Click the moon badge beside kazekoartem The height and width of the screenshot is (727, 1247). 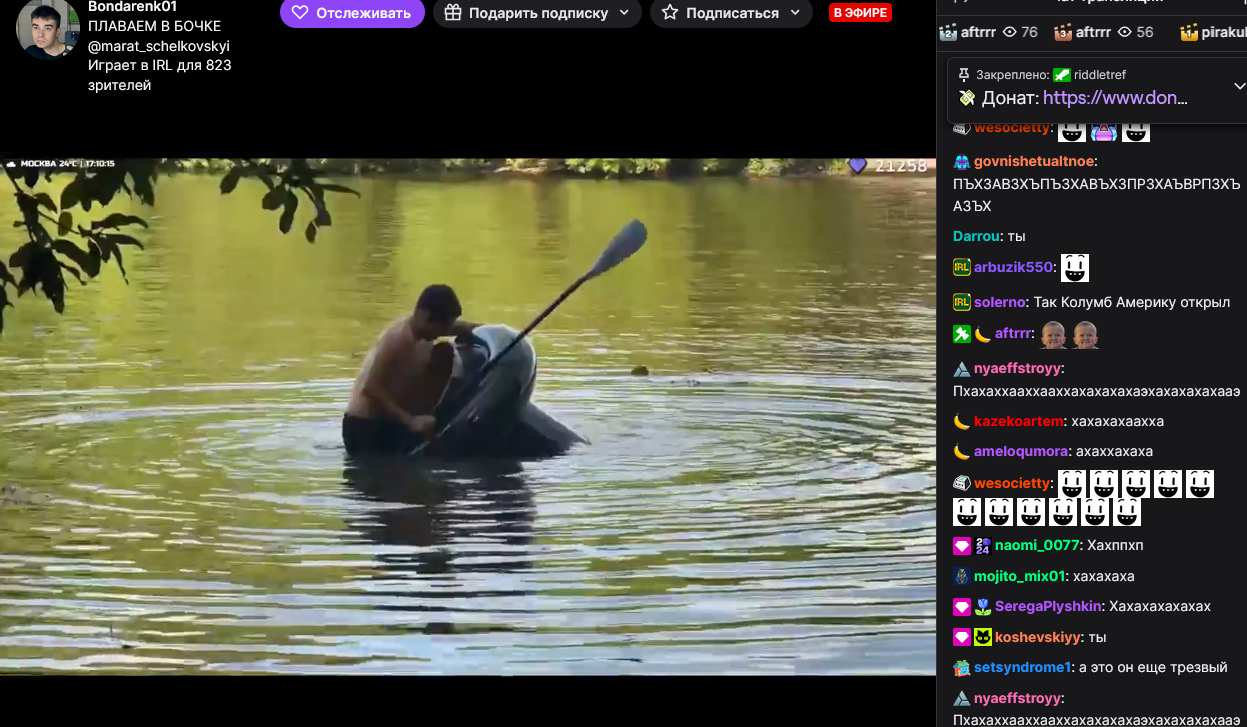pyautogui.click(x=961, y=421)
